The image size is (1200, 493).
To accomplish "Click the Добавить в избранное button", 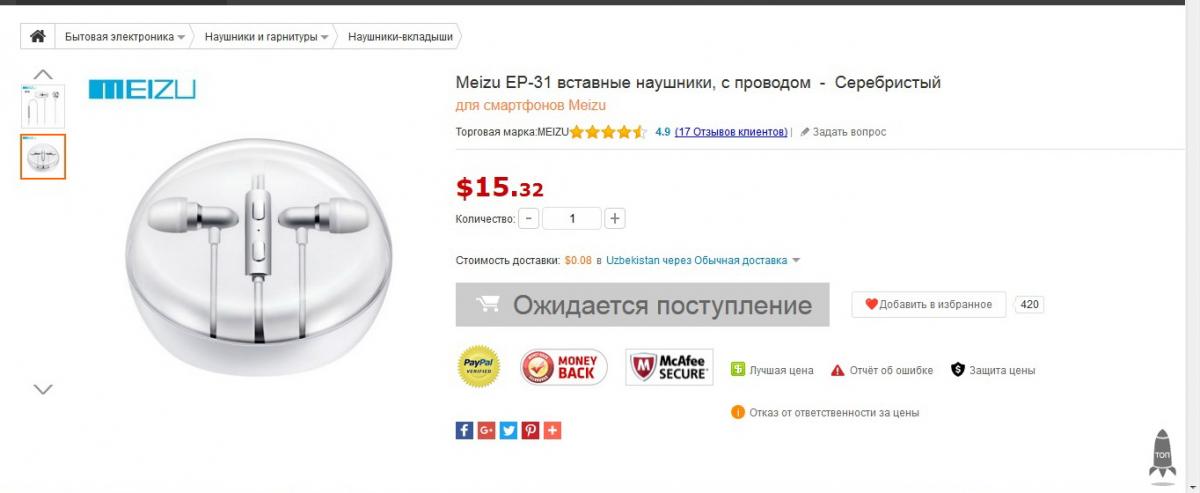I will click(929, 304).
